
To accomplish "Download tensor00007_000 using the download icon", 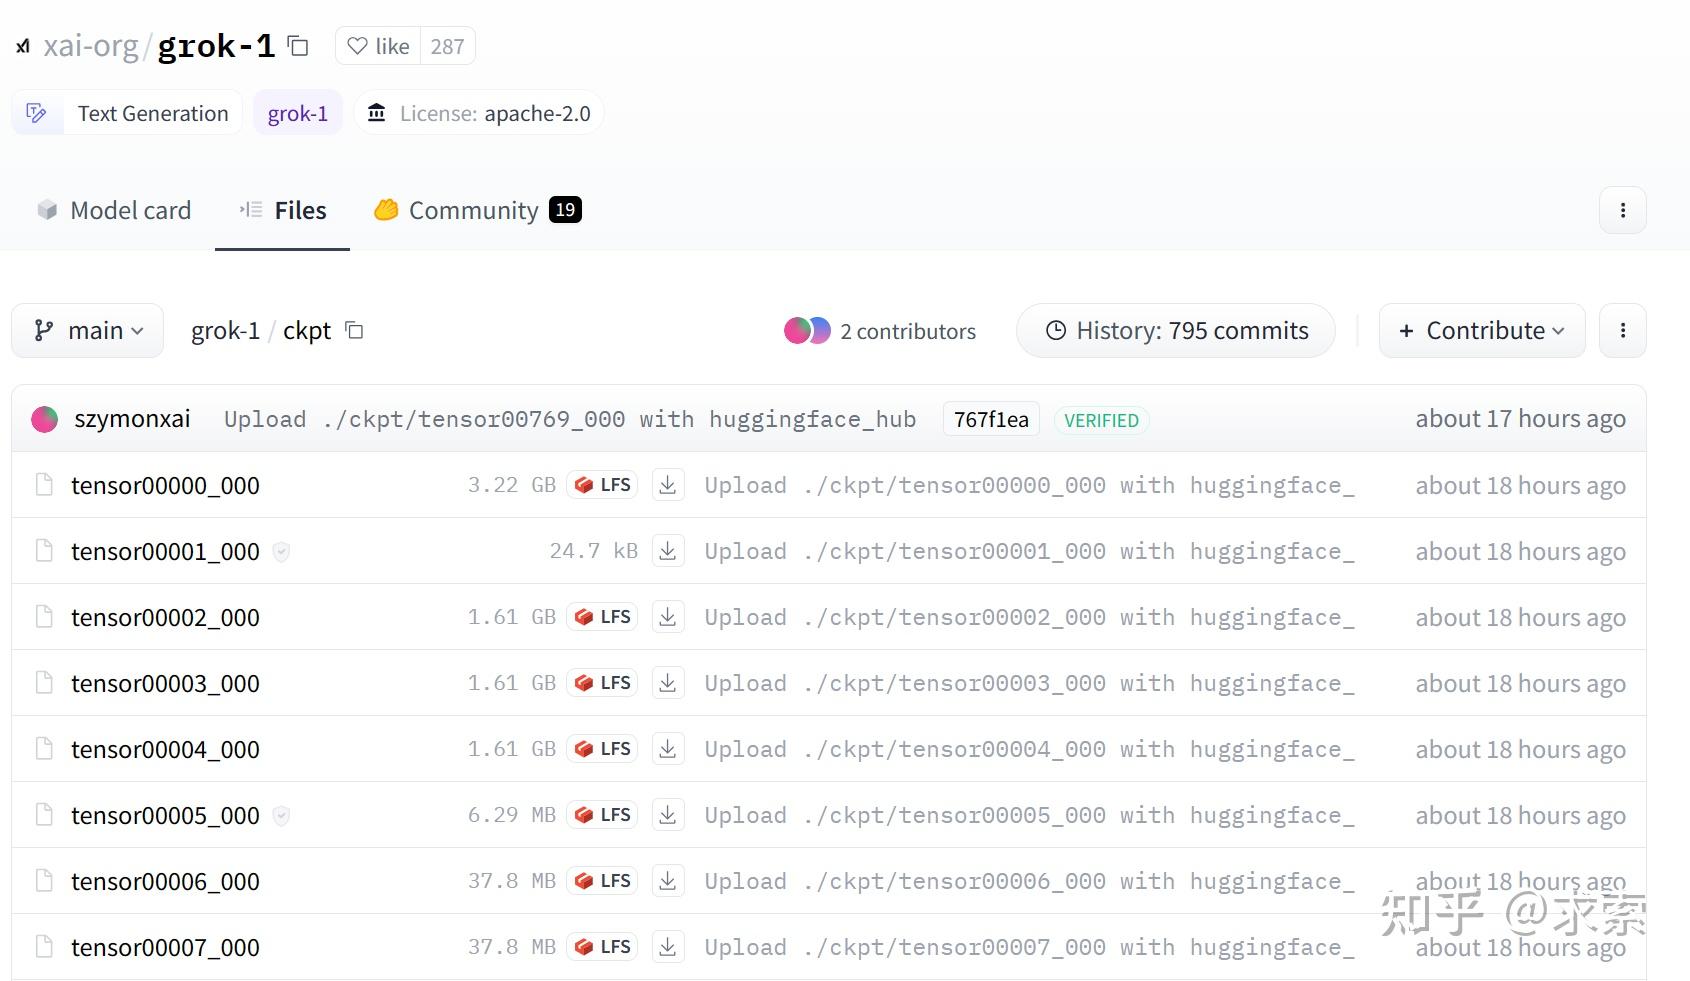I will tap(668, 947).
